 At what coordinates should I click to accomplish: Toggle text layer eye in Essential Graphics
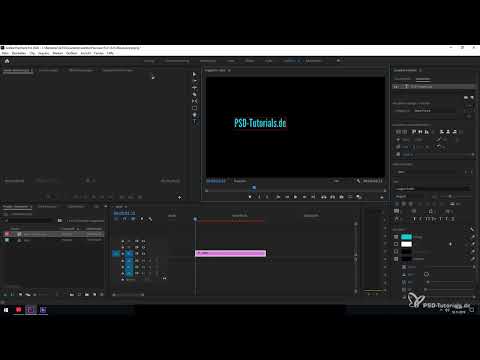coord(396,87)
